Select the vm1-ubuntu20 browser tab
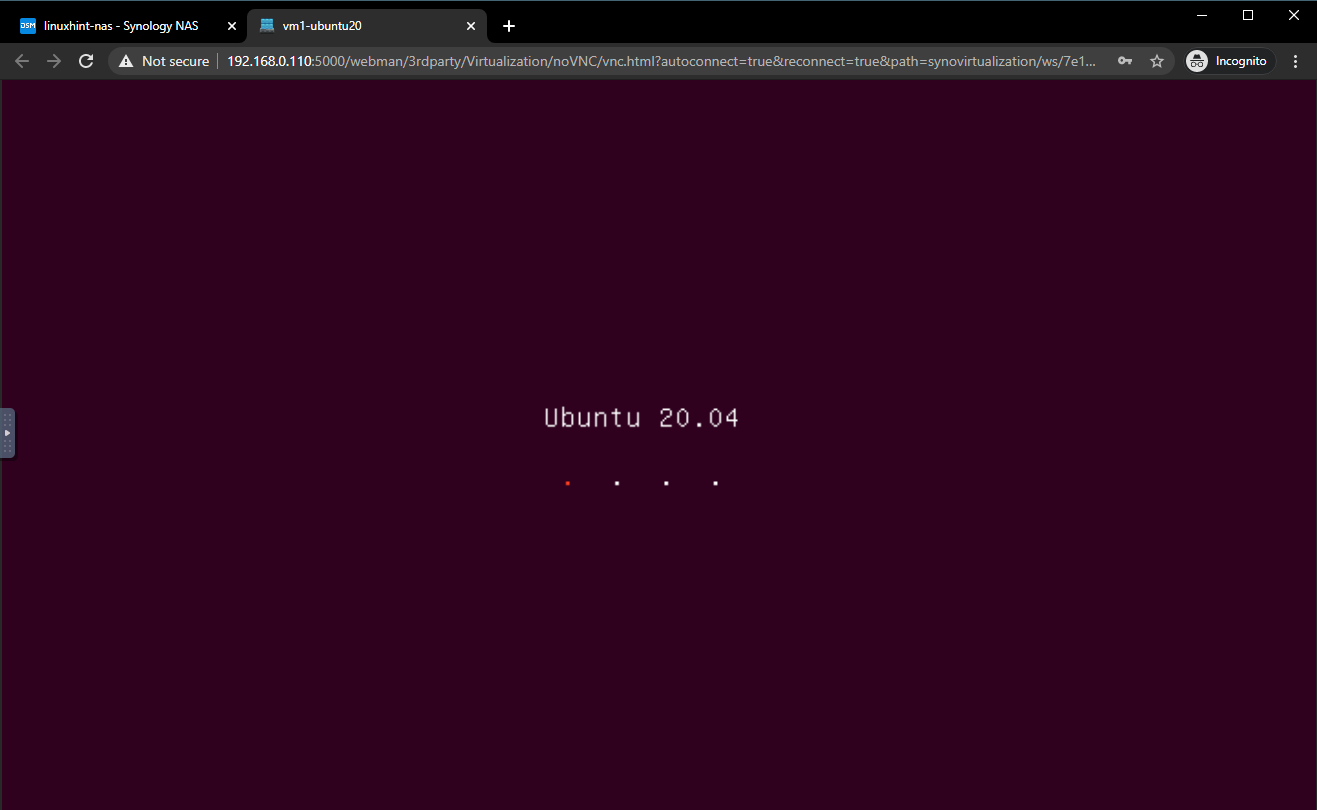This screenshot has height=810, width=1317. click(366, 26)
